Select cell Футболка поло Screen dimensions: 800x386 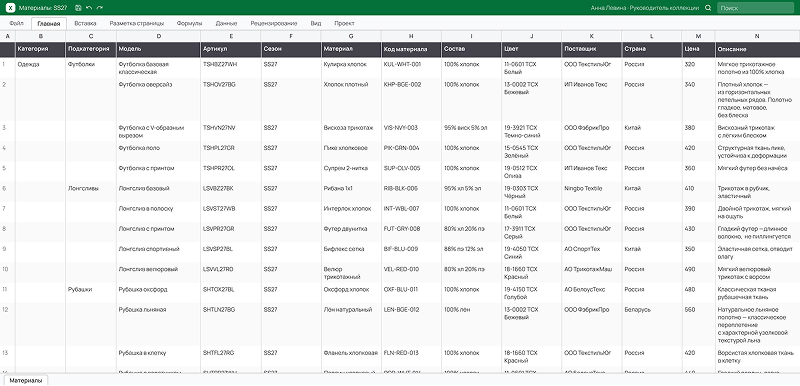point(159,151)
